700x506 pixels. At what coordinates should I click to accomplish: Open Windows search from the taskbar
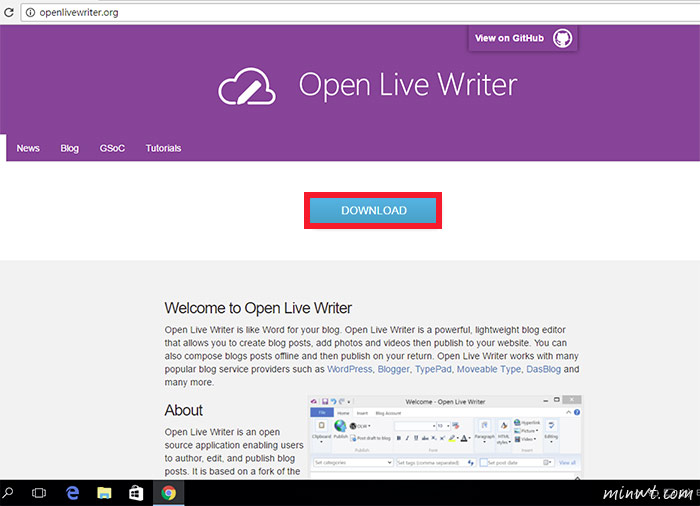(8, 493)
